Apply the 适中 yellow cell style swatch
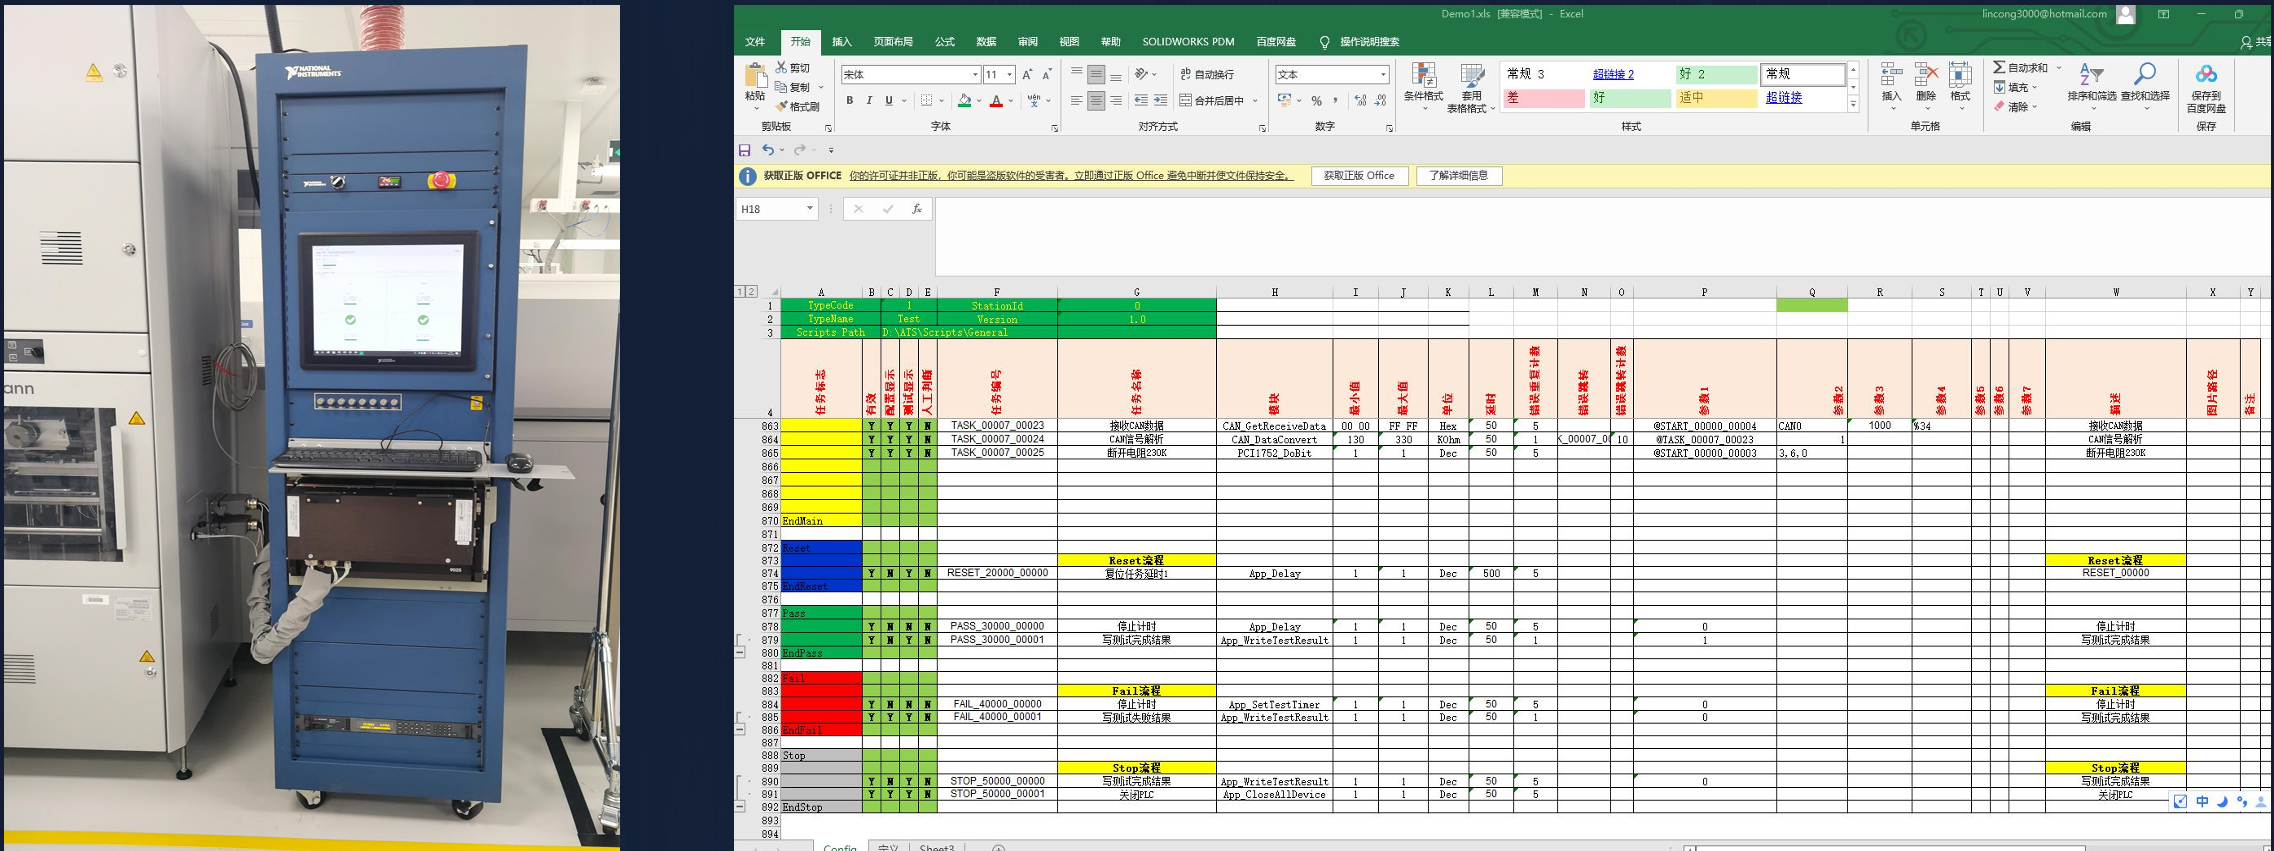Viewport: 2274px width, 851px height. pyautogui.click(x=1716, y=98)
